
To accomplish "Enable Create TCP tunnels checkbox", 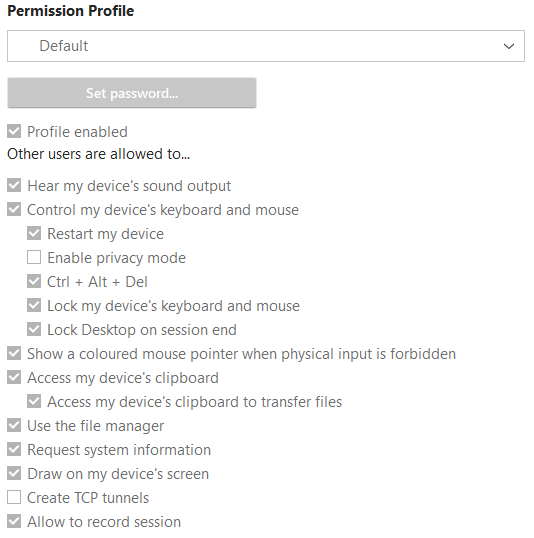I will point(14,498).
